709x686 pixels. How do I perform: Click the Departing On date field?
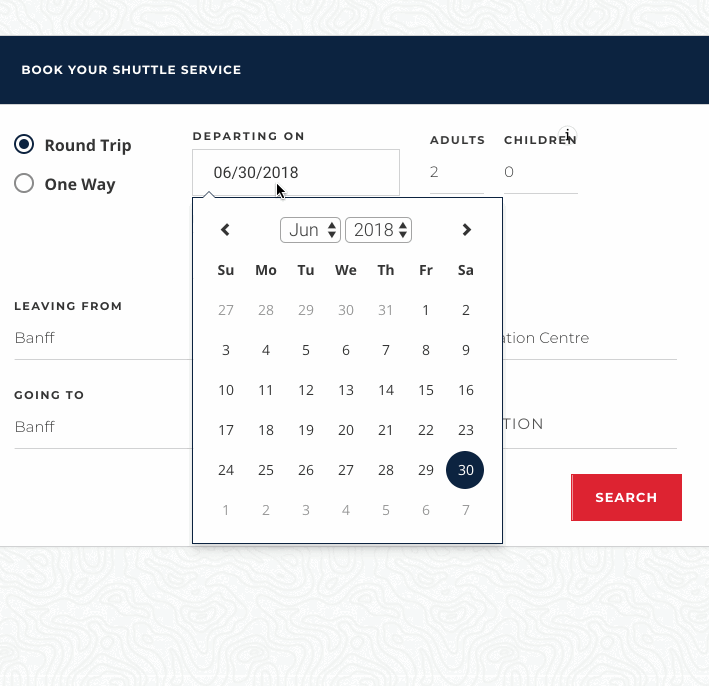(x=296, y=172)
